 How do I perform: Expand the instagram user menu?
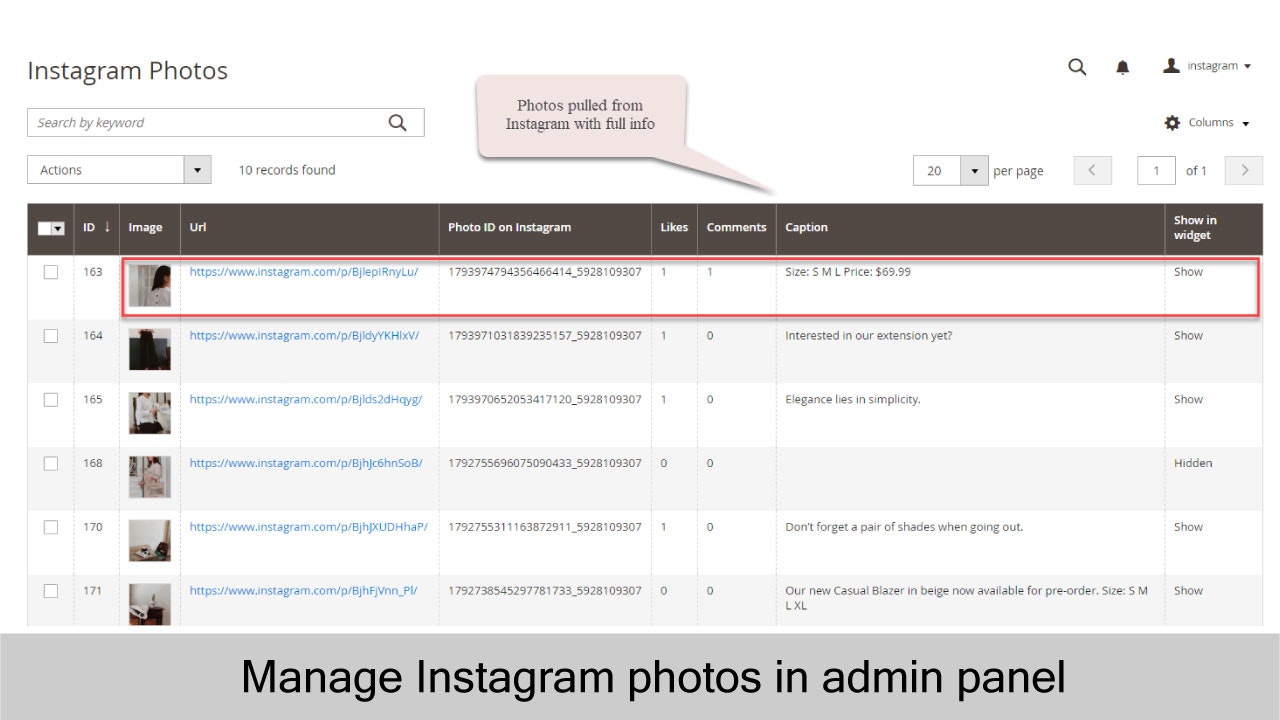(x=1212, y=65)
